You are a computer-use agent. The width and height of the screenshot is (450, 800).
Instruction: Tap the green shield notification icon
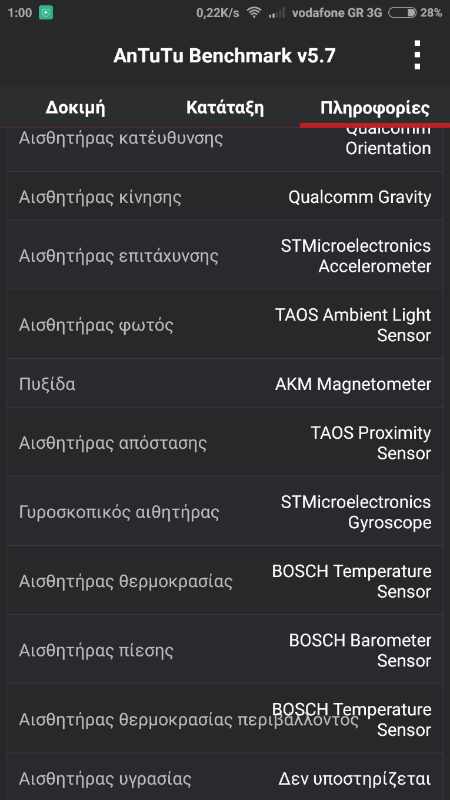point(46,13)
